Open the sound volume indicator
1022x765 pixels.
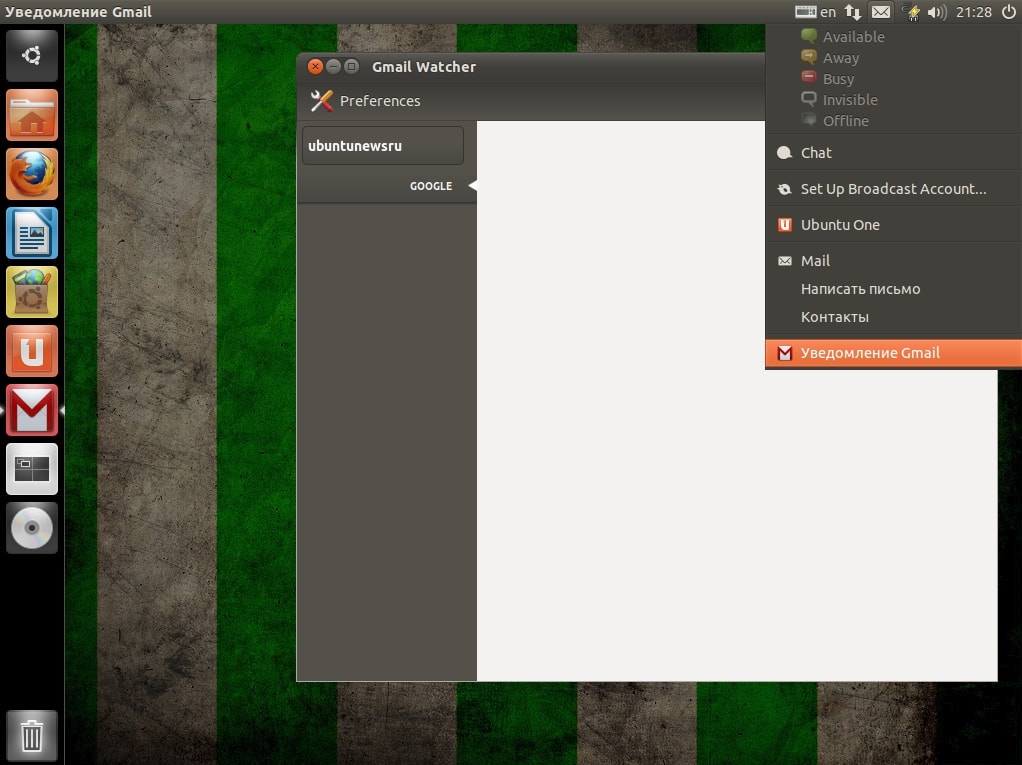937,12
